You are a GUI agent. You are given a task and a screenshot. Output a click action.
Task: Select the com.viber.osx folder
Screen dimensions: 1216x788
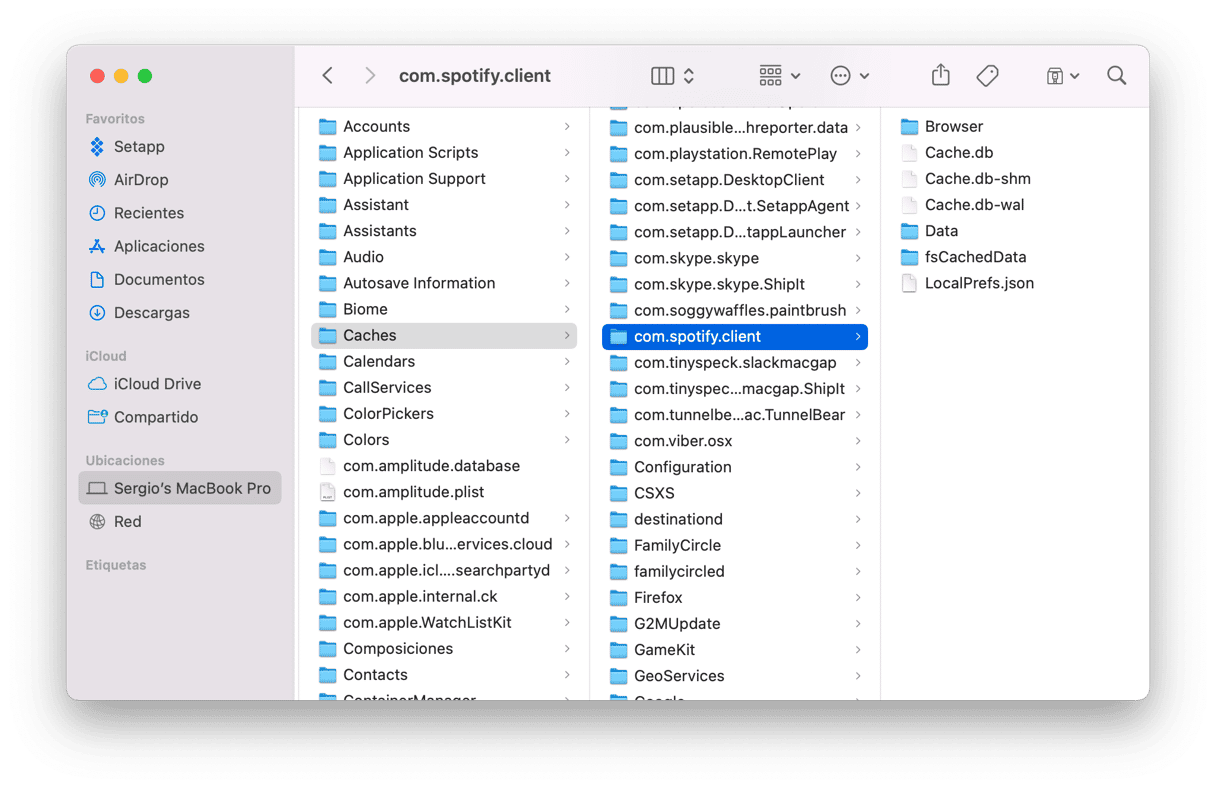tap(735, 441)
